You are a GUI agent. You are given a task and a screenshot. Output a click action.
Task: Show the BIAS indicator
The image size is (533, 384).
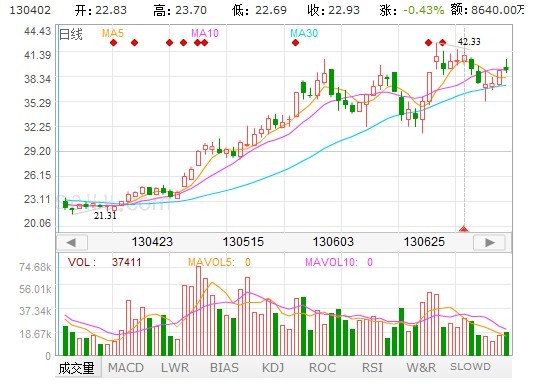click(224, 368)
